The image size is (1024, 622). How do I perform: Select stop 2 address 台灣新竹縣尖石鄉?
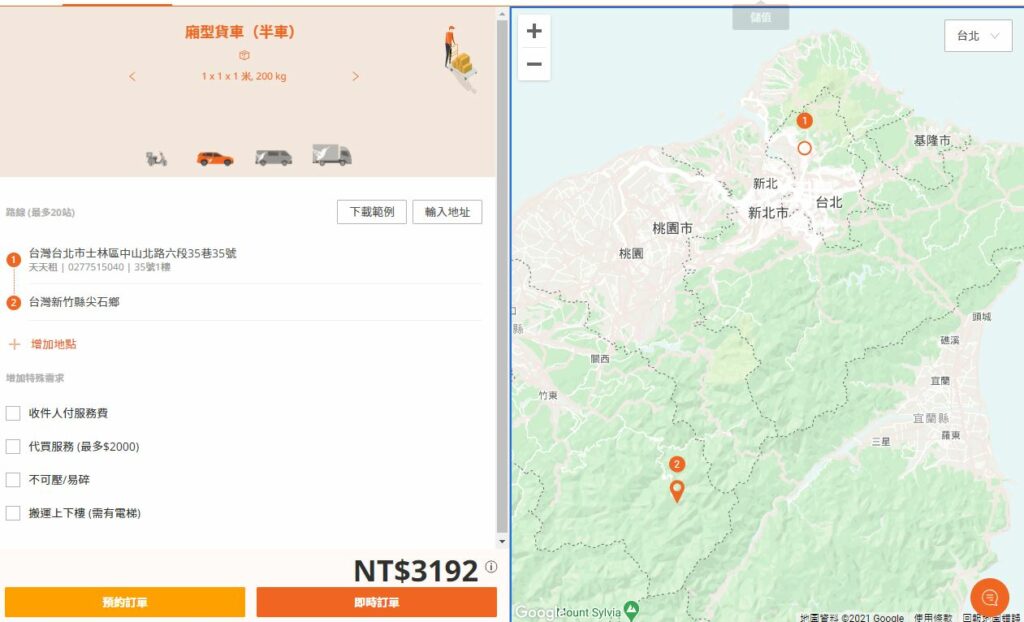click(74, 302)
